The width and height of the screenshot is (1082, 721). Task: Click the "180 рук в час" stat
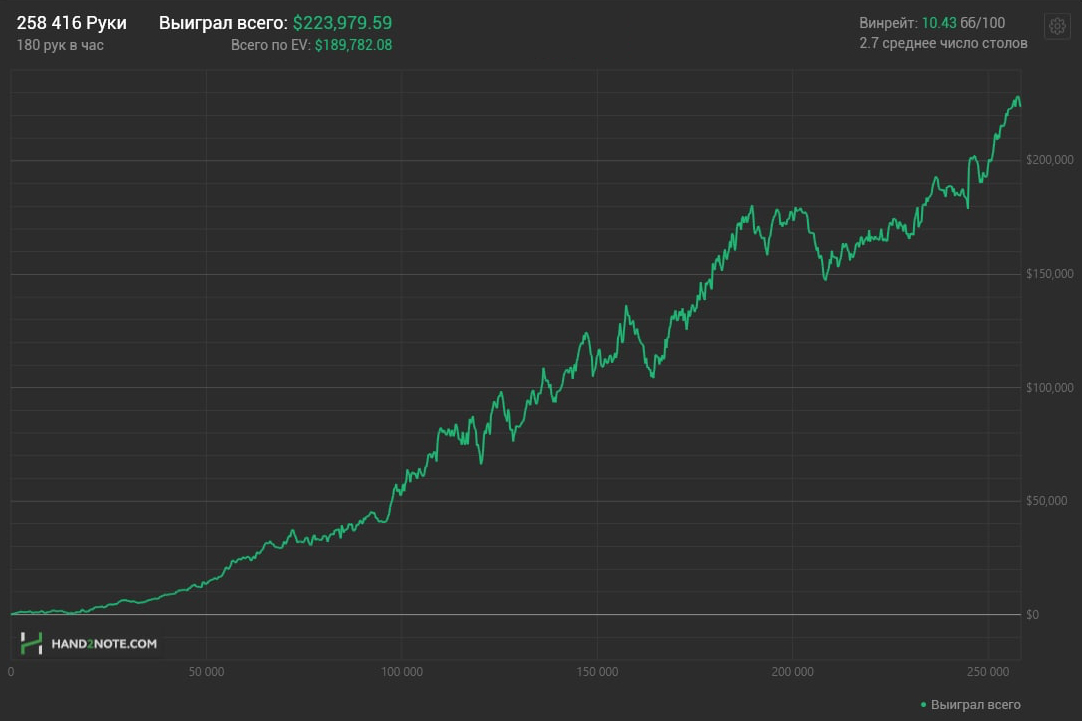point(60,45)
